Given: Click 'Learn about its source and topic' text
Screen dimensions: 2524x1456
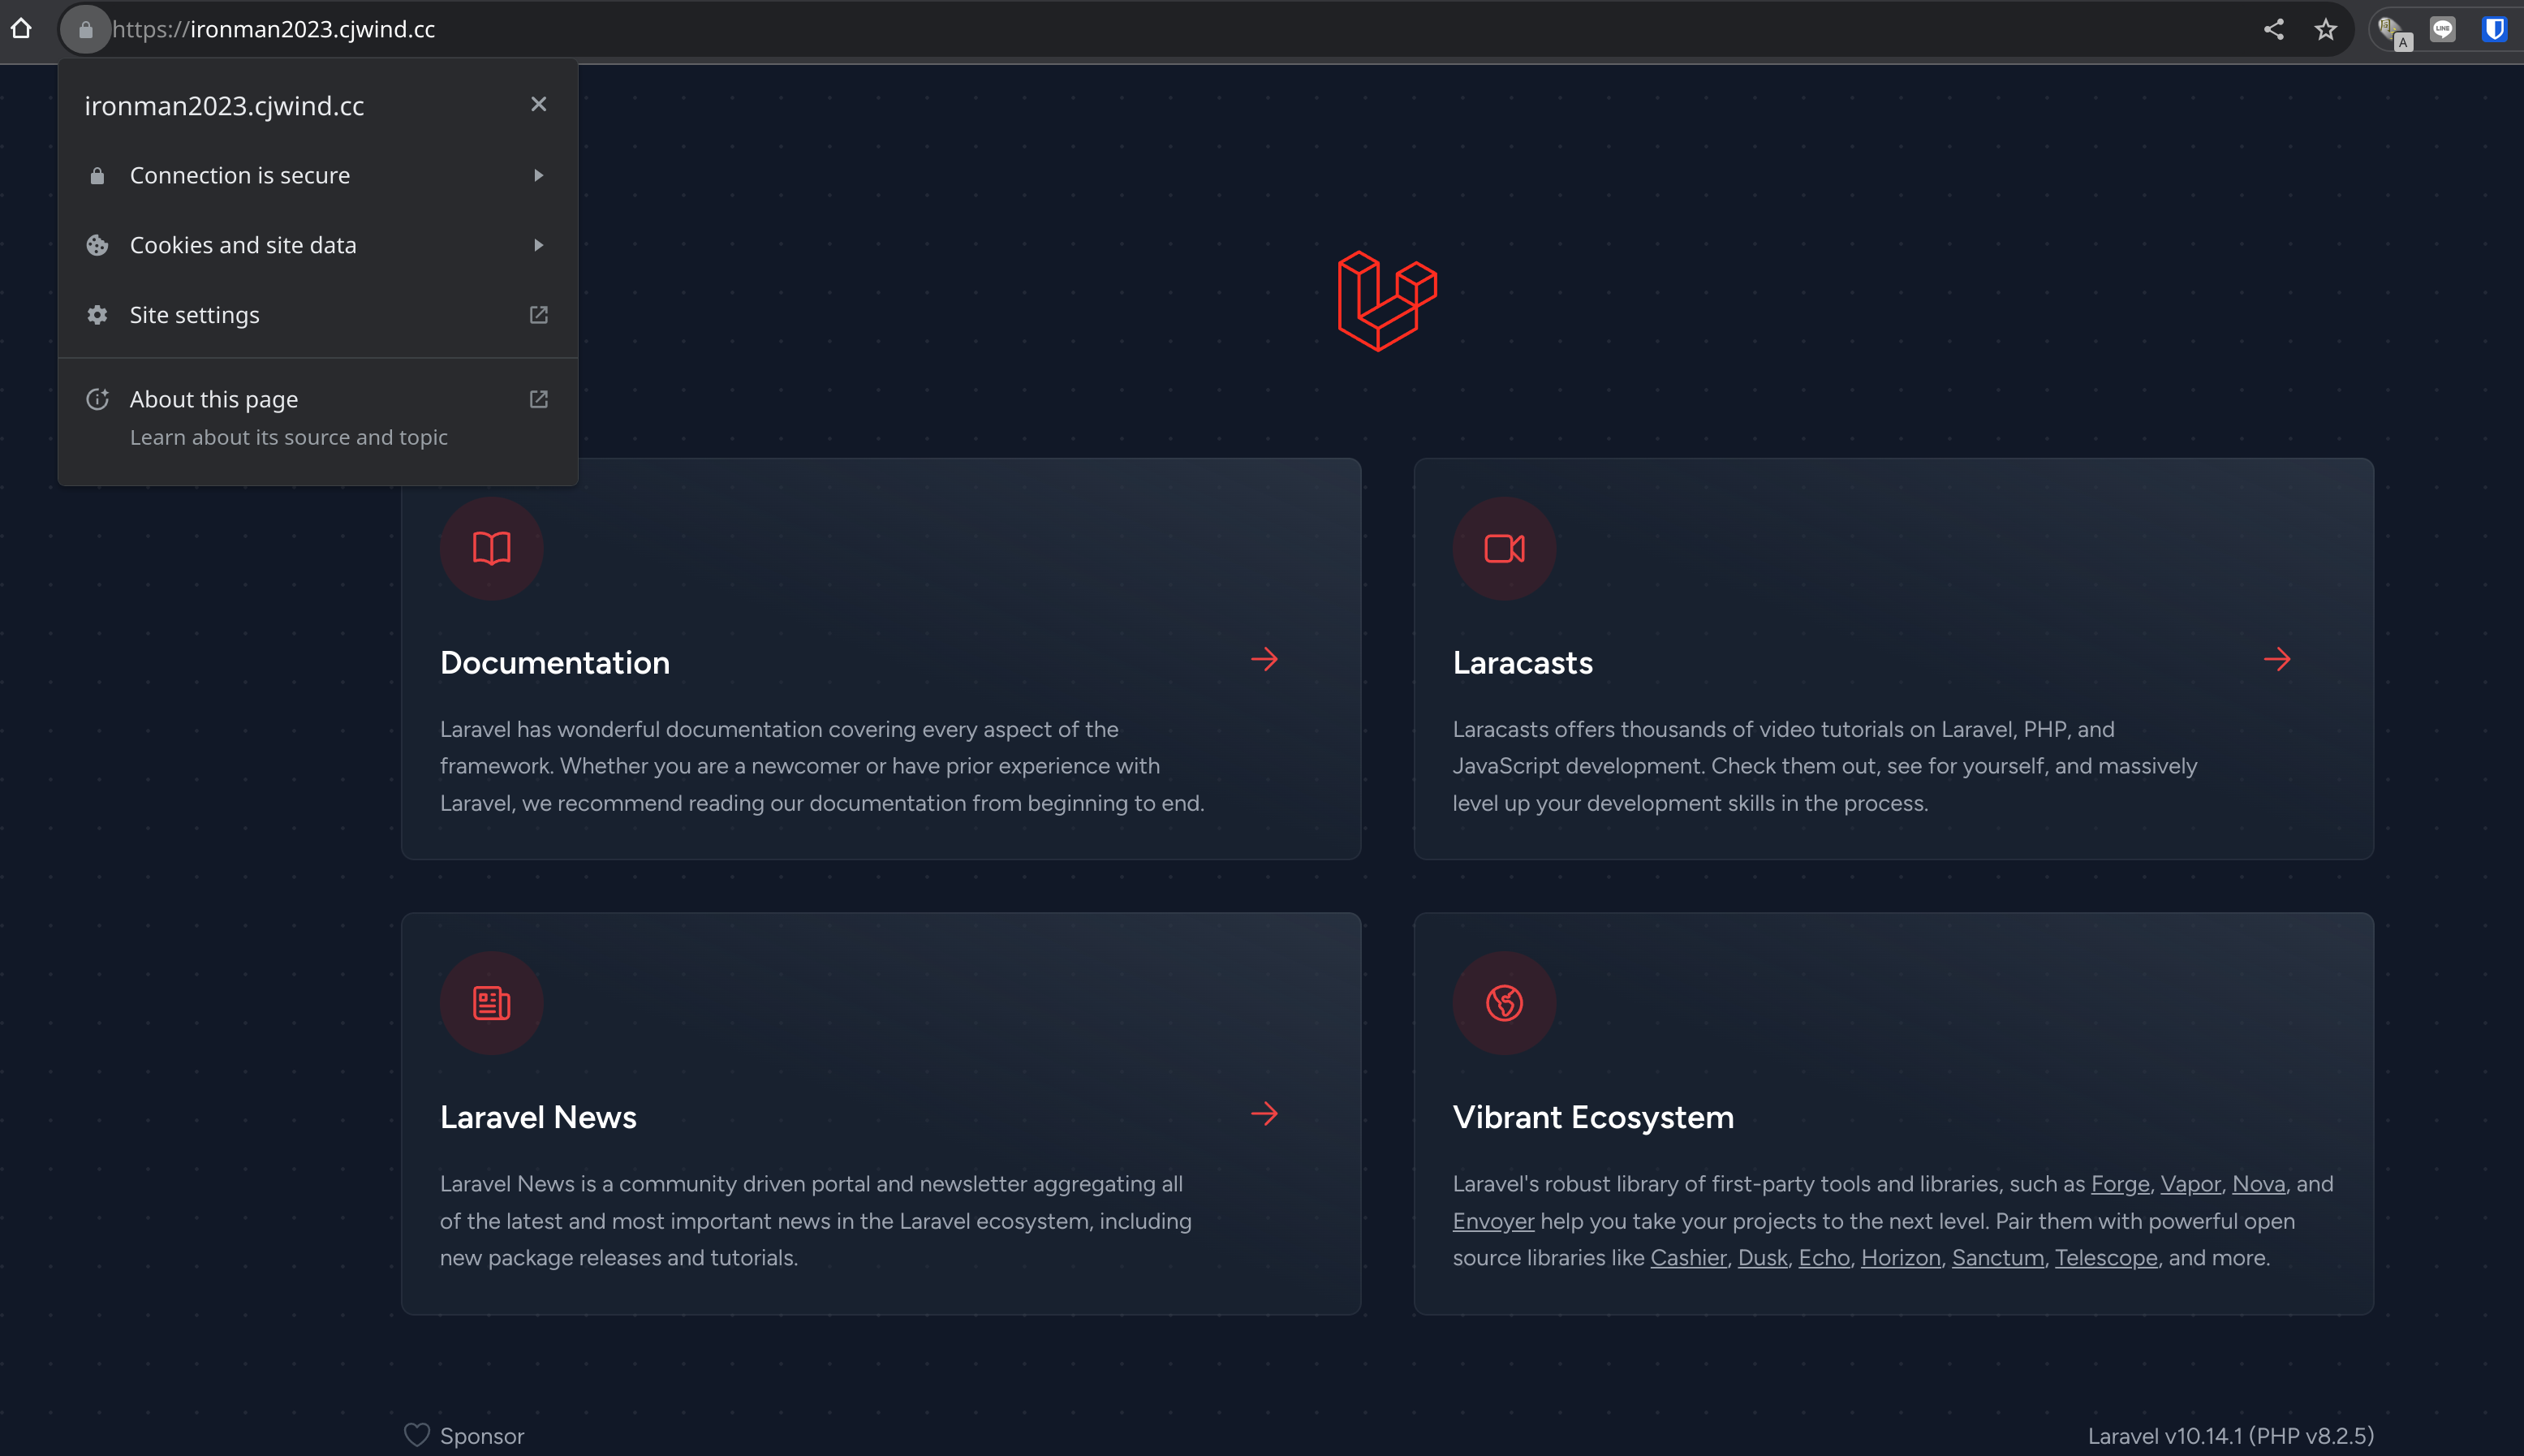Looking at the screenshot, I should tap(289, 437).
